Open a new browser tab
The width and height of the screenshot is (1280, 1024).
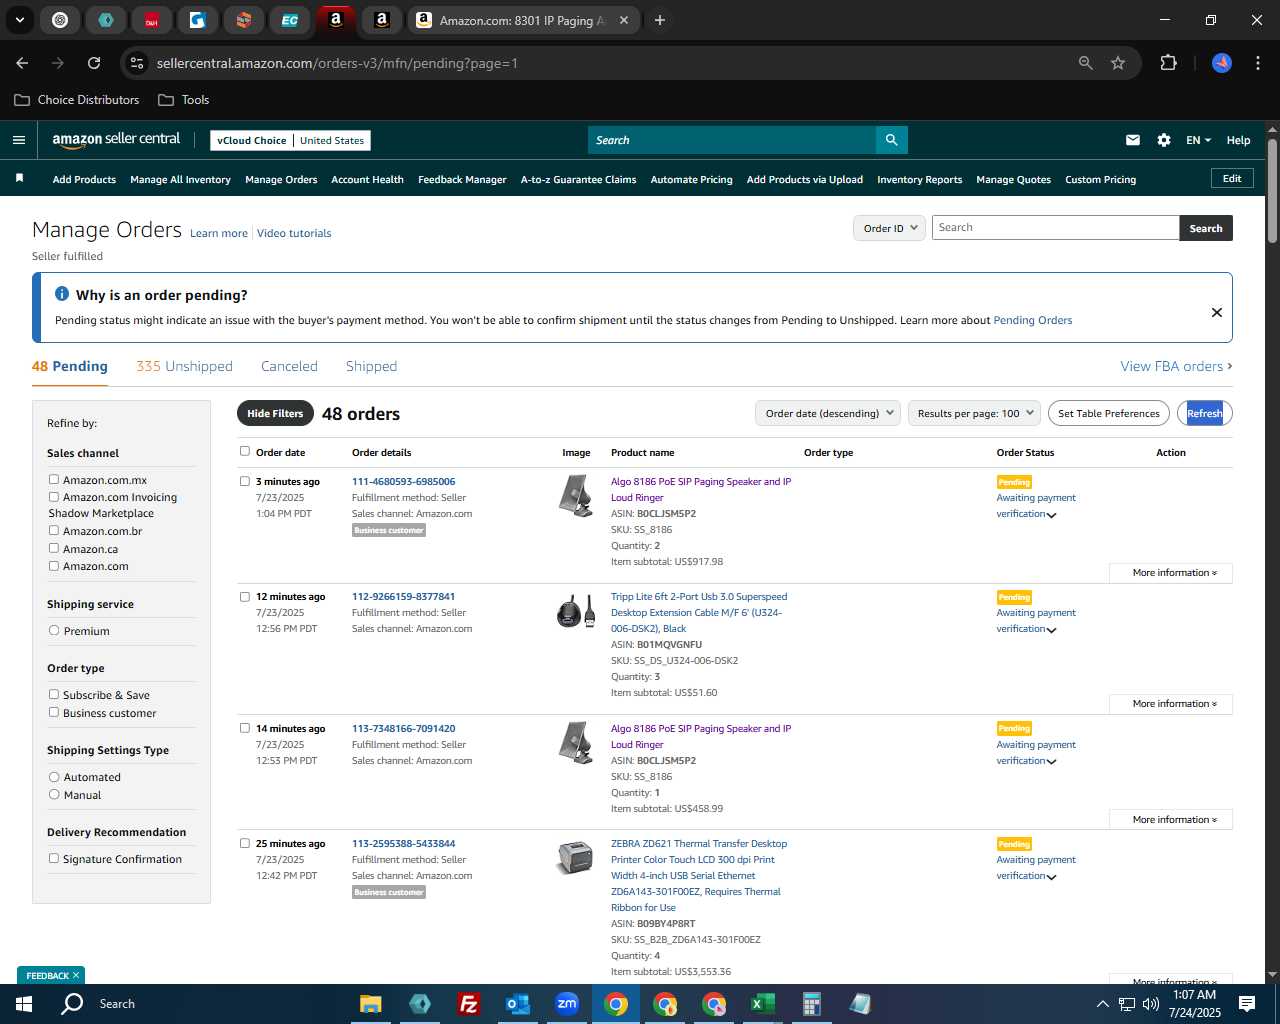660,20
